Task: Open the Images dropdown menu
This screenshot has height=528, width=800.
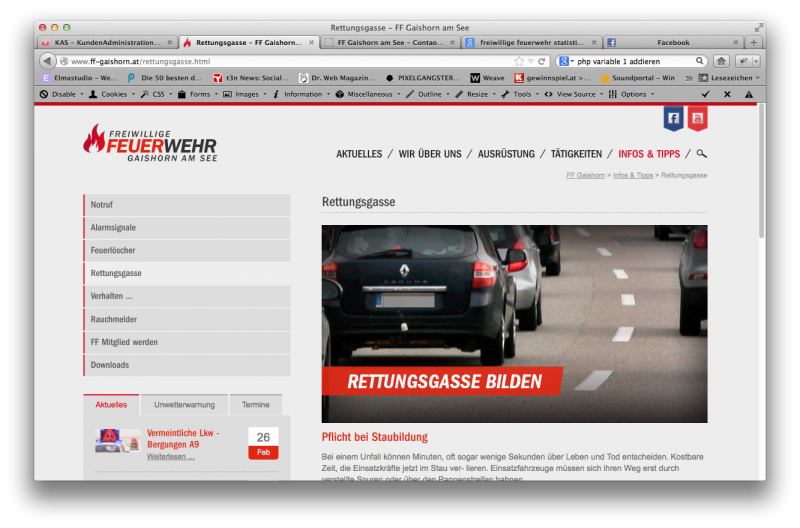Action: pyautogui.click(x=245, y=94)
